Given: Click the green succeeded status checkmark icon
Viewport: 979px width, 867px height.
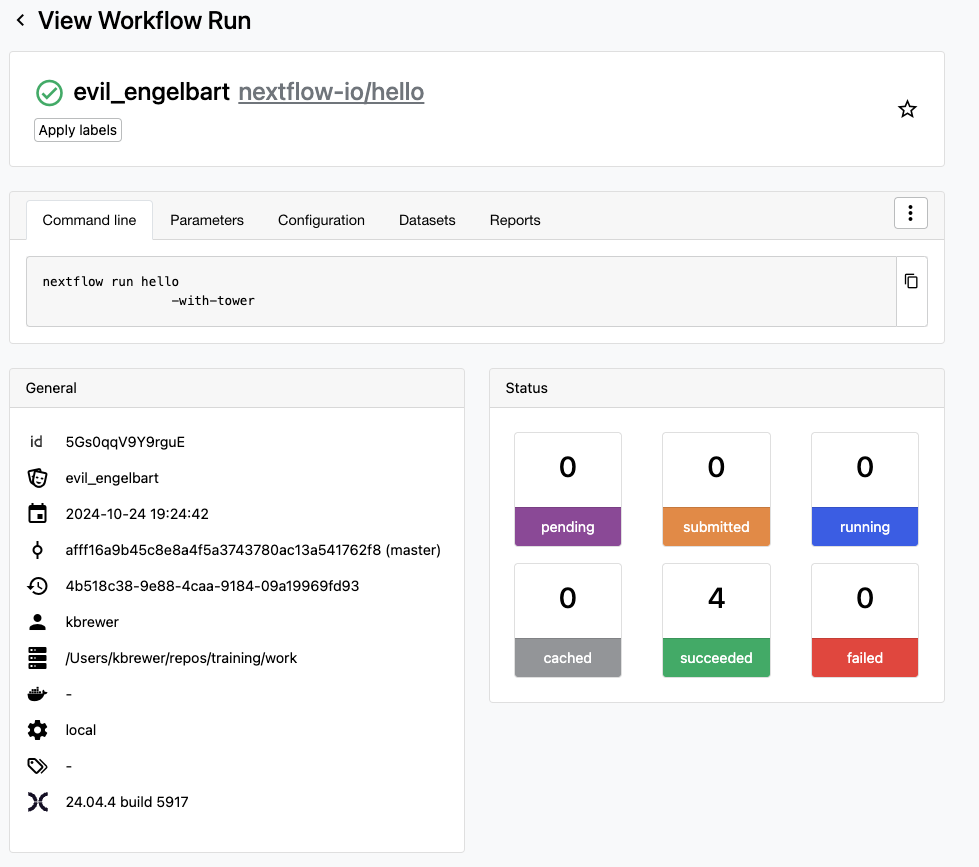Looking at the screenshot, I should [x=49, y=93].
